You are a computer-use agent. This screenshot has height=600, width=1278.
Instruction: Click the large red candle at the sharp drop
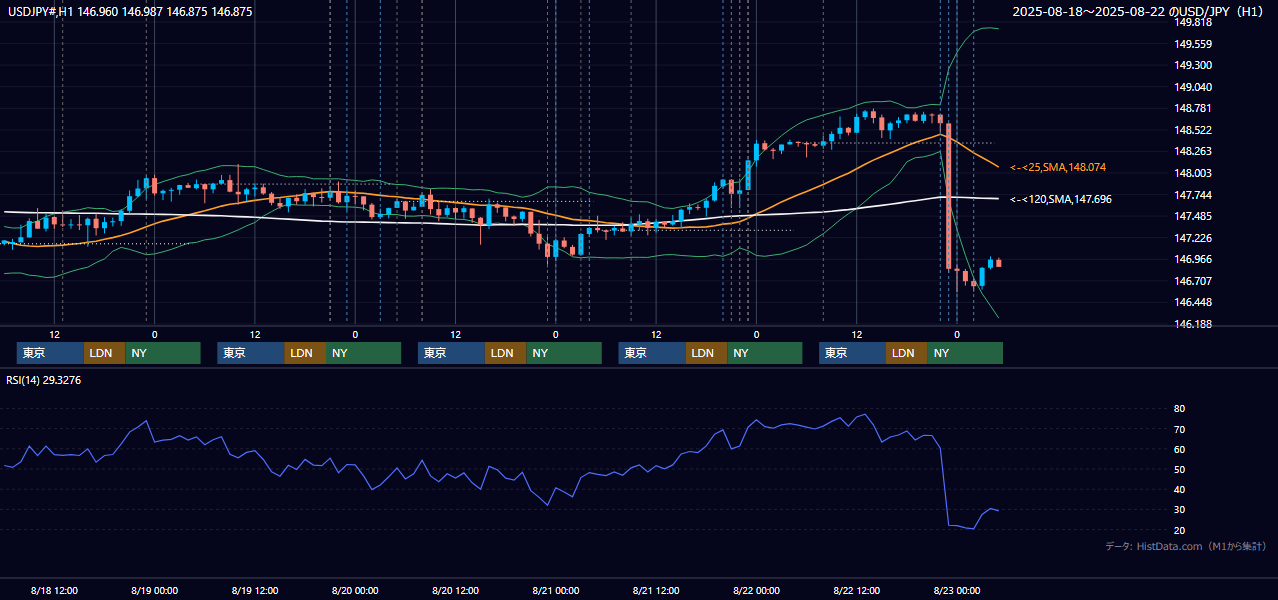pos(948,194)
